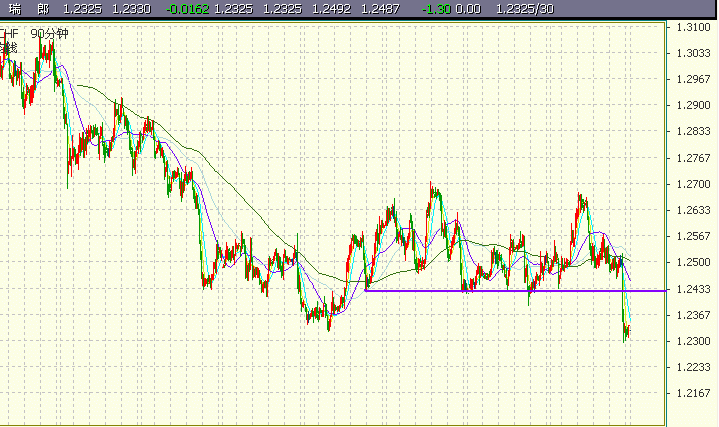Click the purple horizontal support line

pyautogui.click(x=500, y=291)
